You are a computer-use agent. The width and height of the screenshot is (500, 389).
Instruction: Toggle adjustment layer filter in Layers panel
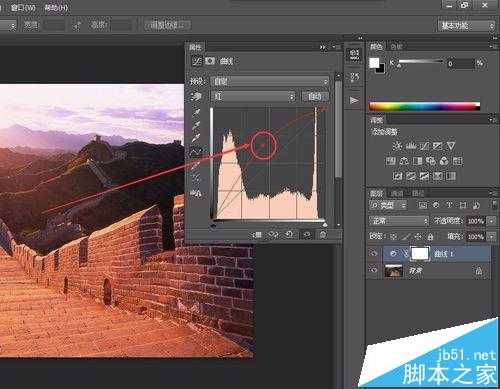pyautogui.click(x=436, y=205)
